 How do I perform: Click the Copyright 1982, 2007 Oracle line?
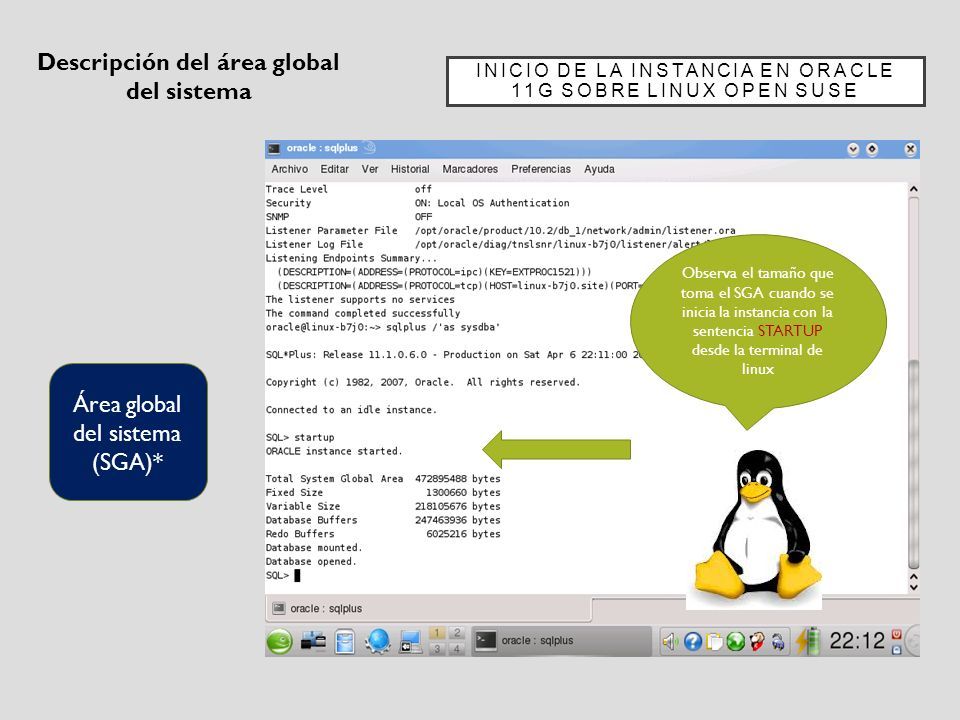(423, 382)
